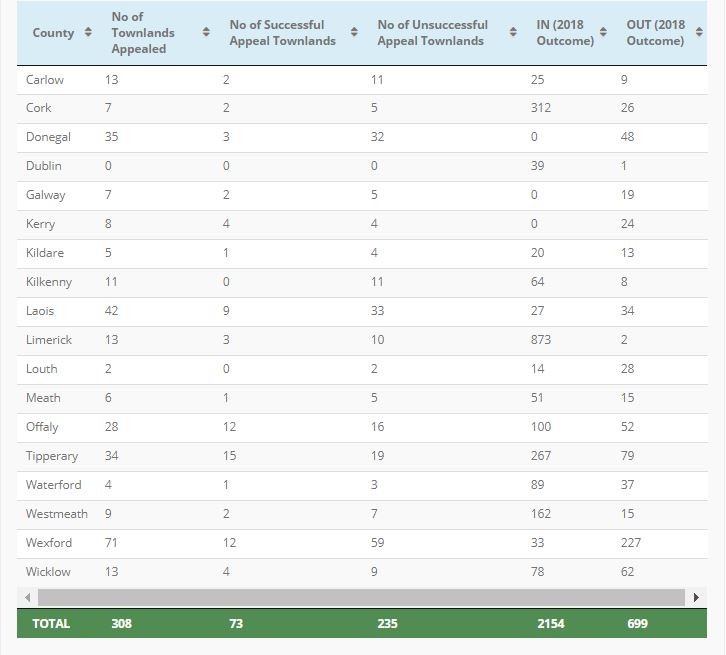
Task: Click the horizontal scrollbar's right arrow
Action: point(696,597)
